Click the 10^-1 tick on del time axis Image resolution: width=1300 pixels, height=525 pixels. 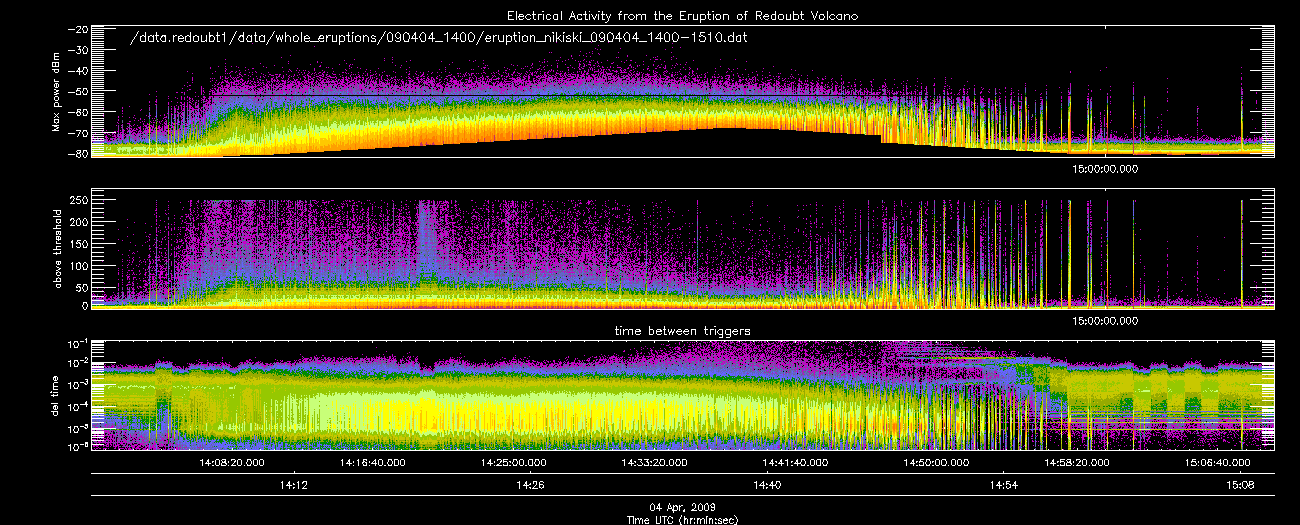point(76,342)
